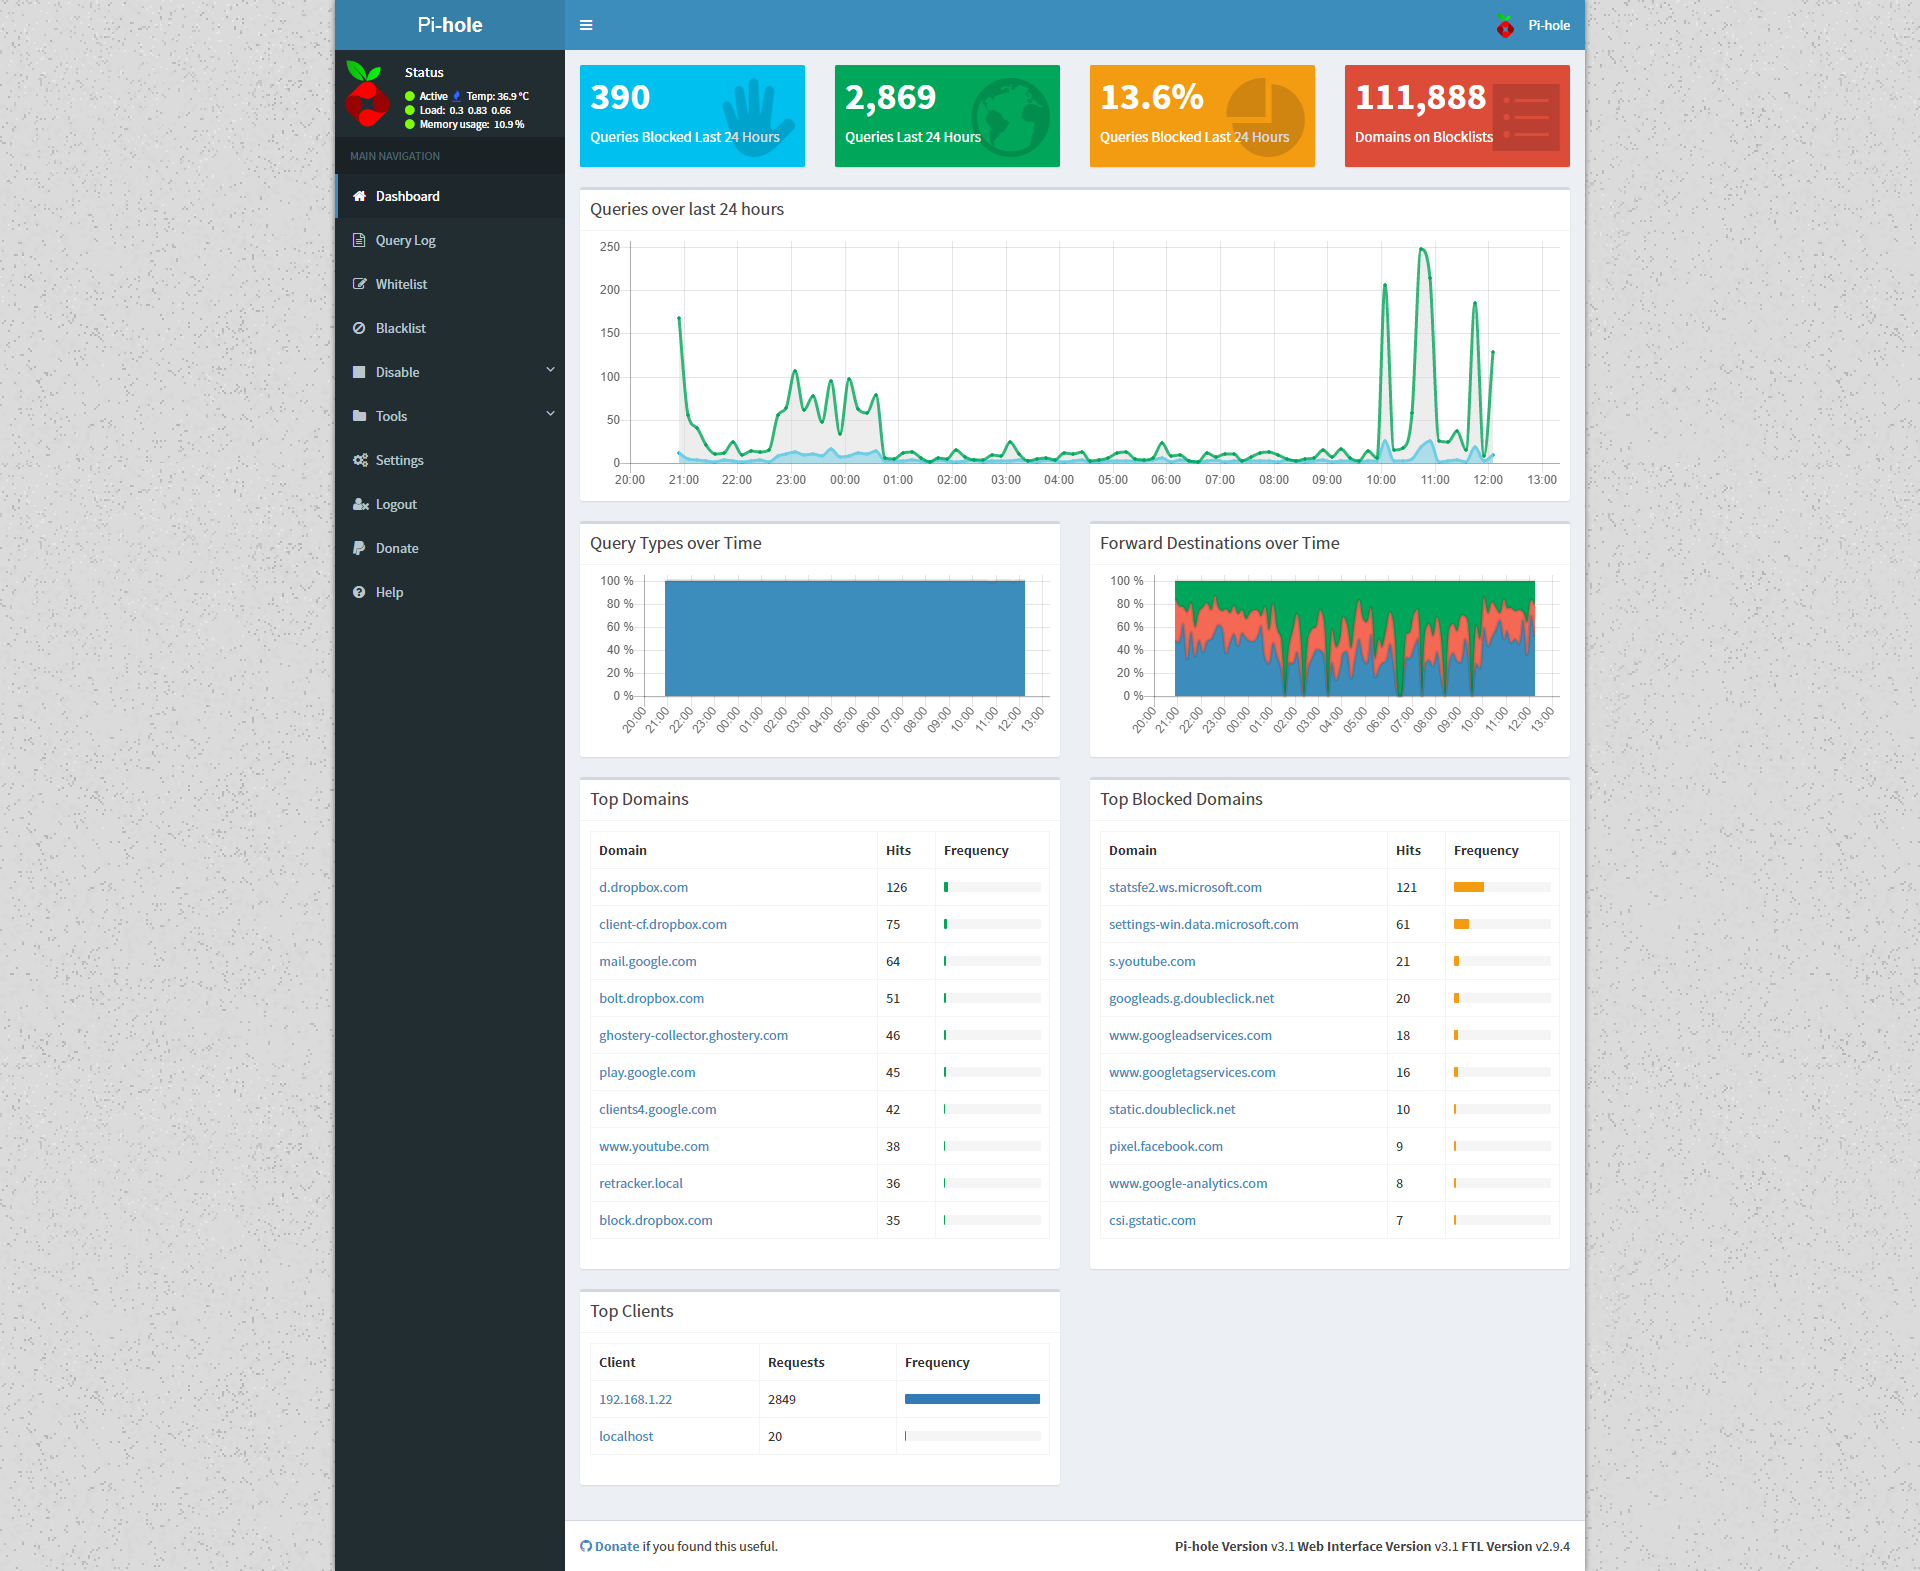
Task: Open the d.dropbox.com domain link
Action: [x=643, y=887]
